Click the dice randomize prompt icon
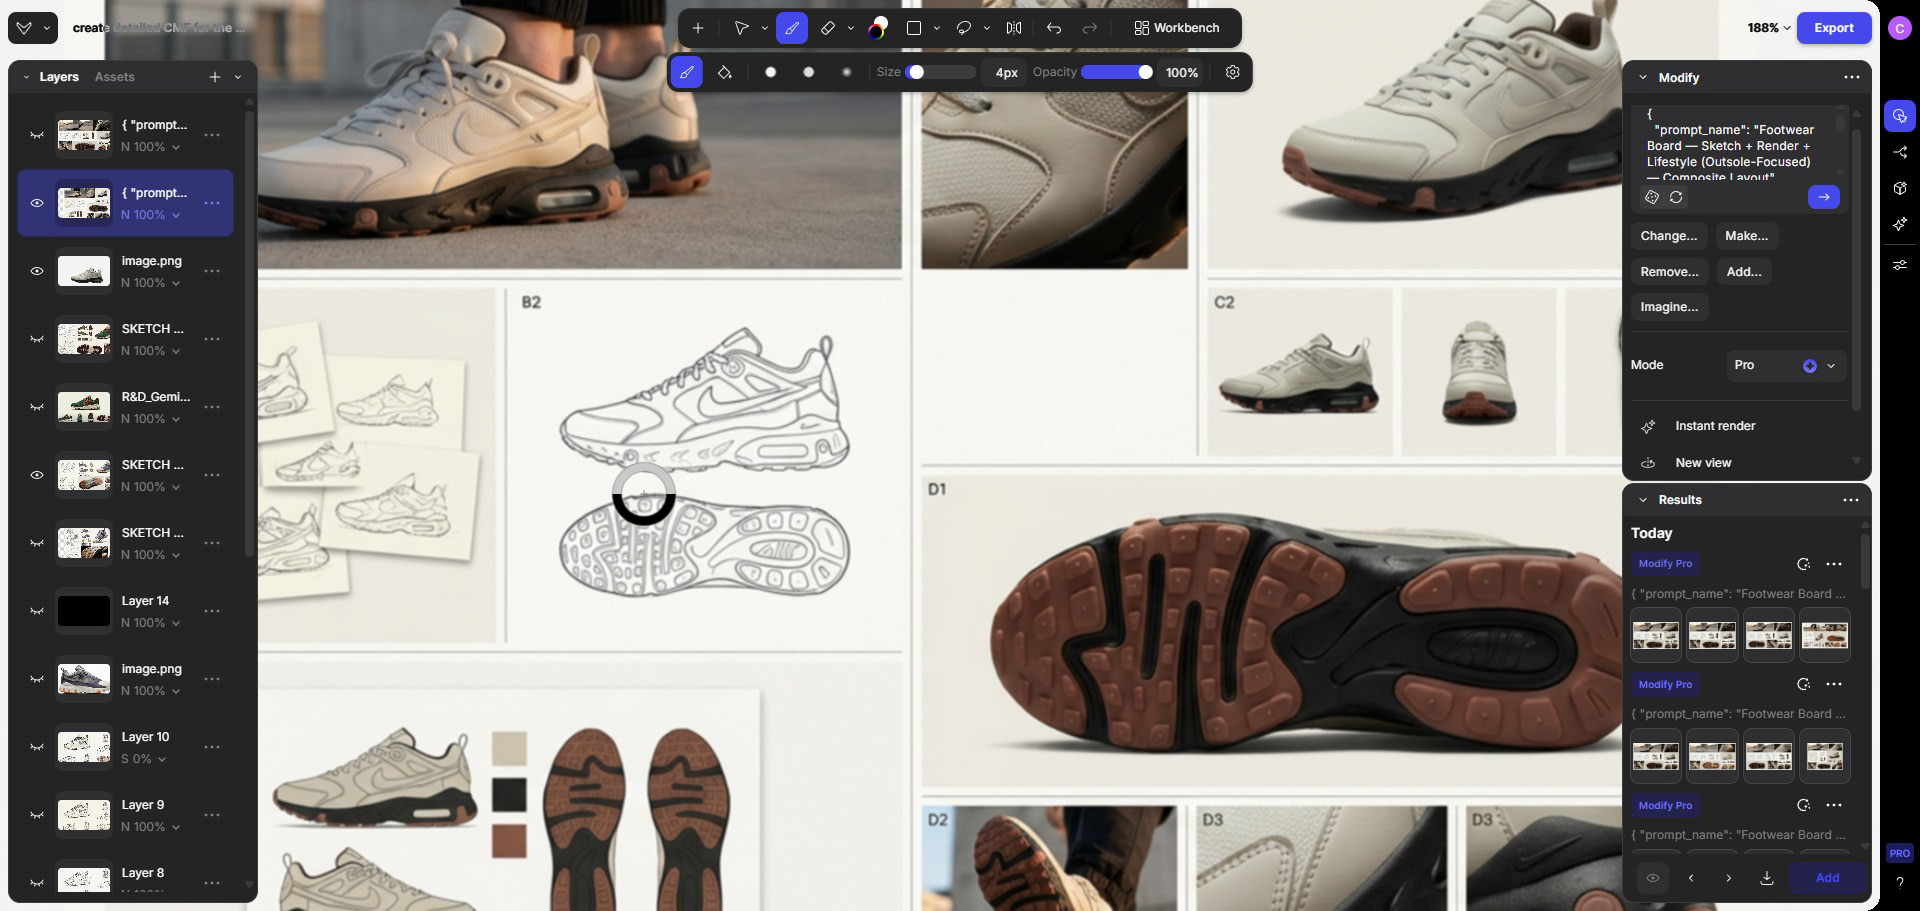Image resolution: width=1920 pixels, height=911 pixels. 1652,197
